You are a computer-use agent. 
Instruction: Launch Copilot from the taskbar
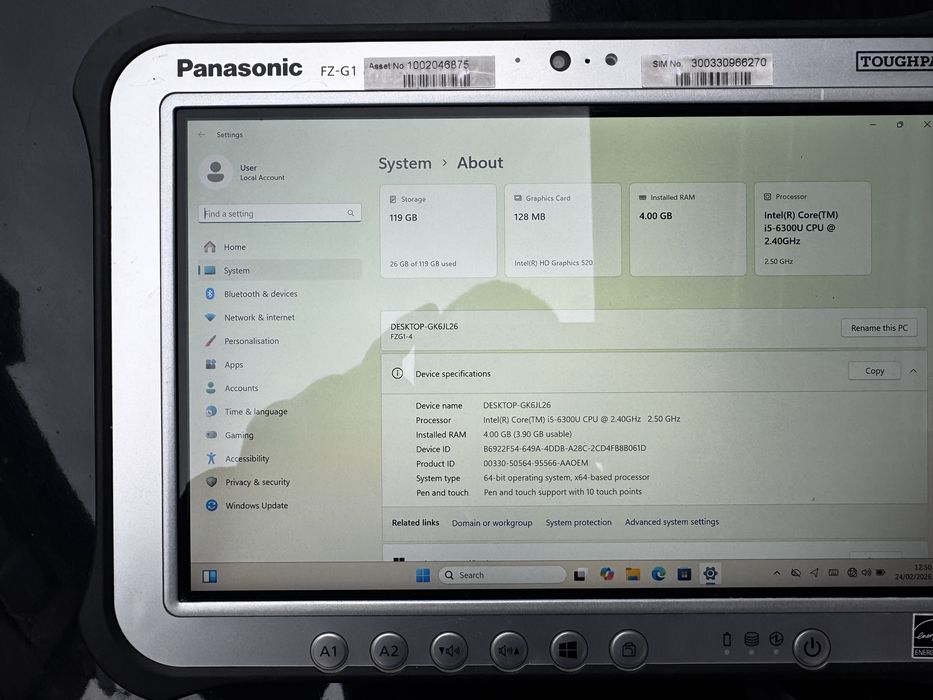[606, 574]
